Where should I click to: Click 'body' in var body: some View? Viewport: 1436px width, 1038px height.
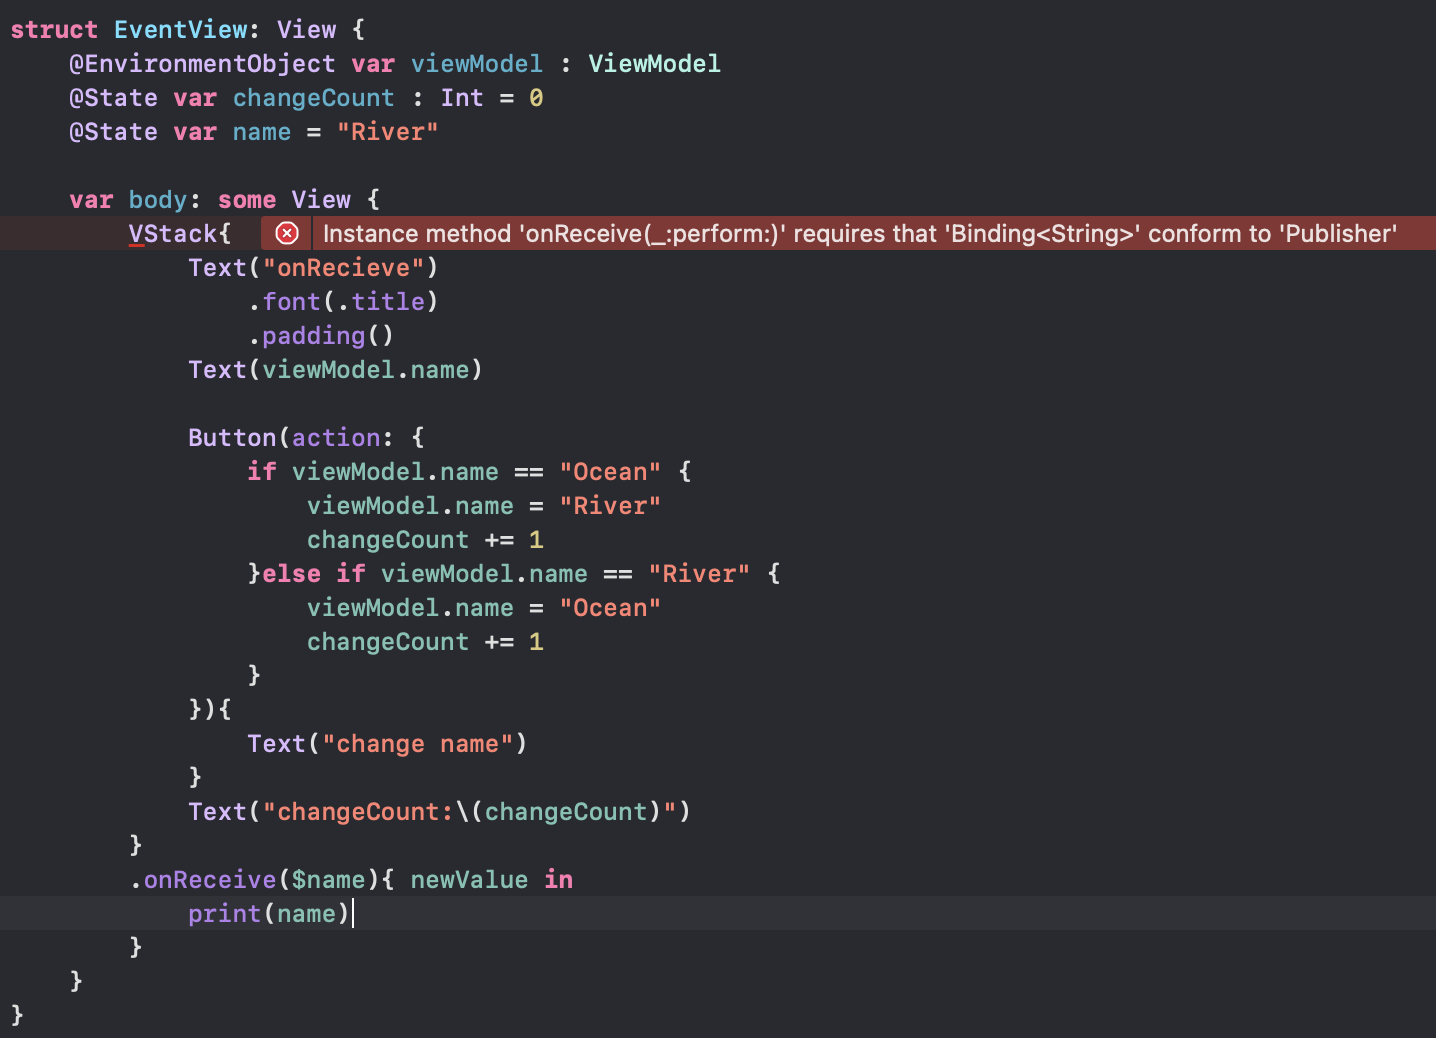tap(157, 200)
